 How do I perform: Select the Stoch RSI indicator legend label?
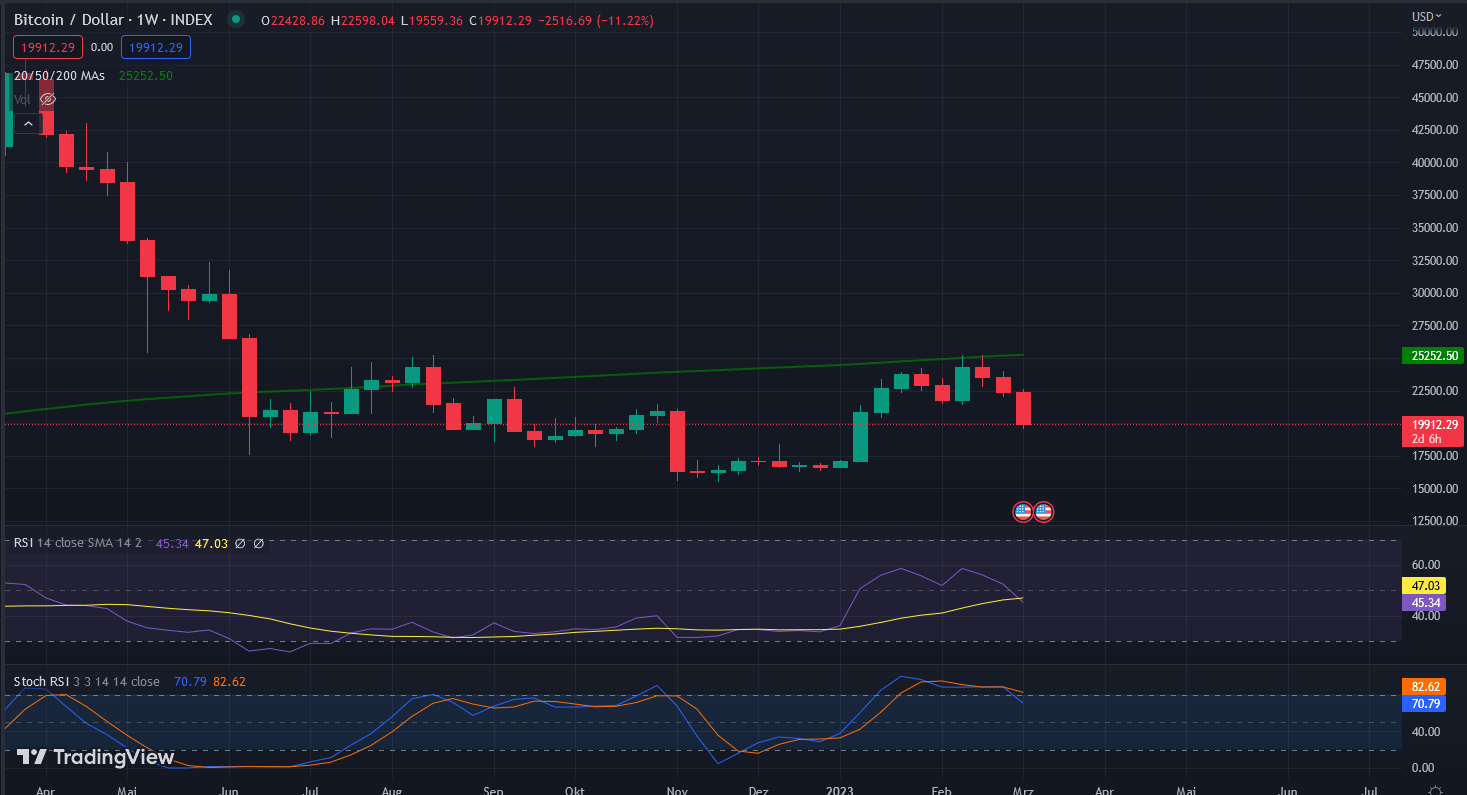41,682
